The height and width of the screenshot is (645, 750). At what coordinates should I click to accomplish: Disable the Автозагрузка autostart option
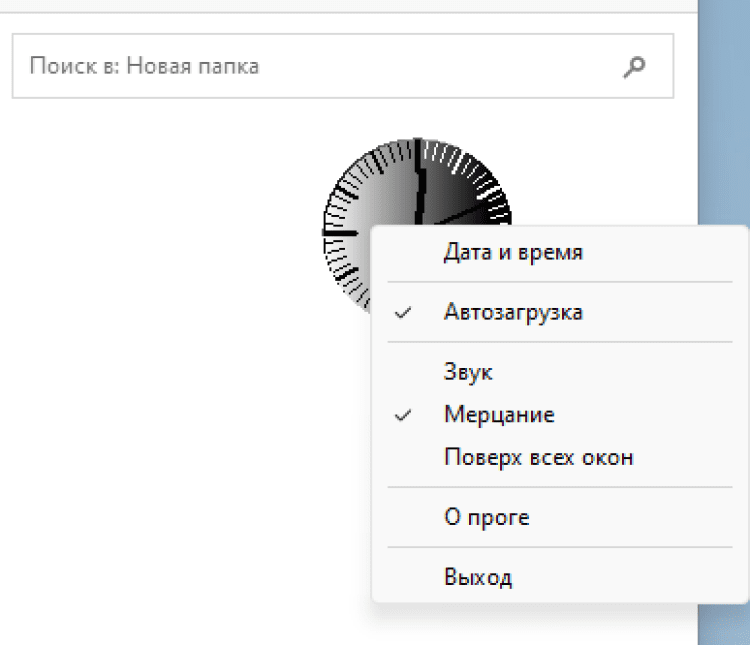click(513, 312)
